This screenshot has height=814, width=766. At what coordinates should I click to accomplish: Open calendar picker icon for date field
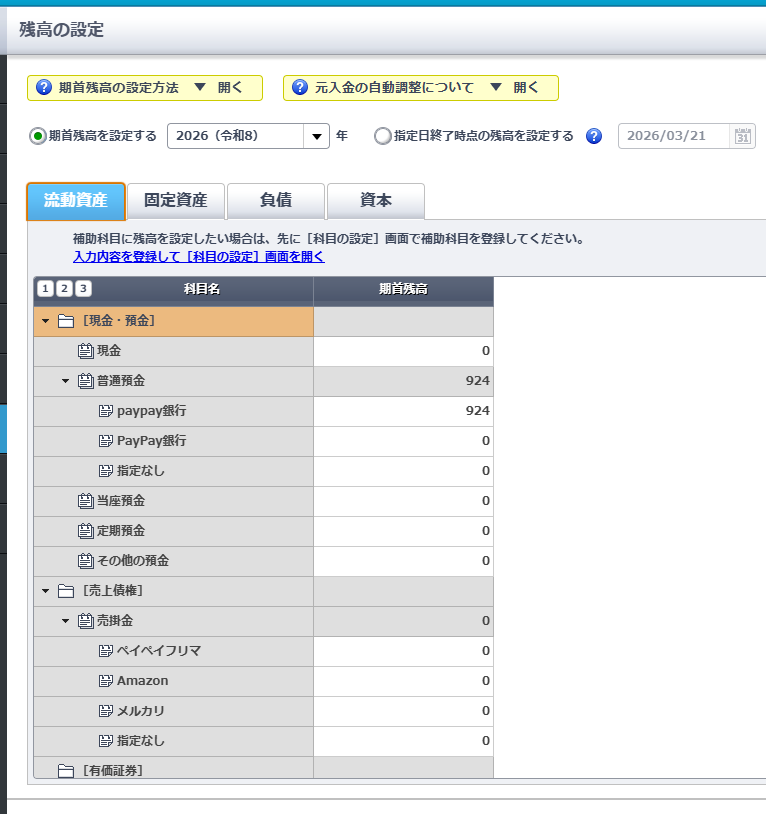(x=742, y=137)
